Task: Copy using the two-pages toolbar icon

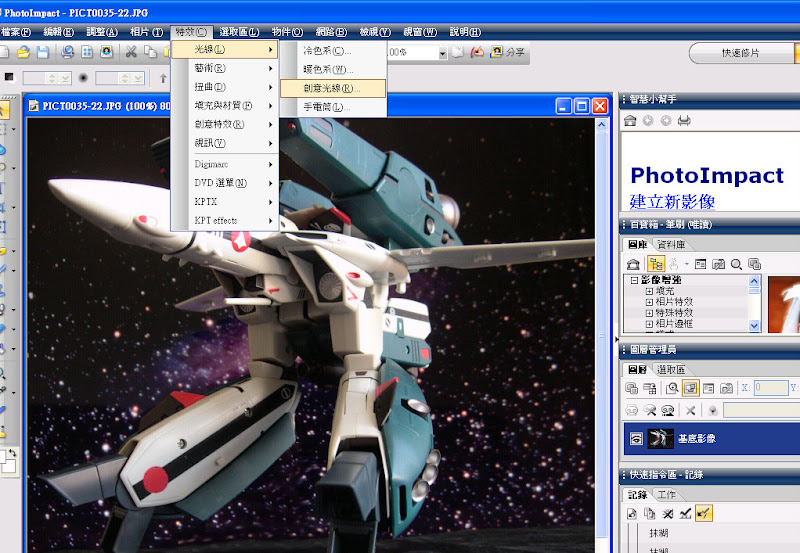Action: (150, 52)
